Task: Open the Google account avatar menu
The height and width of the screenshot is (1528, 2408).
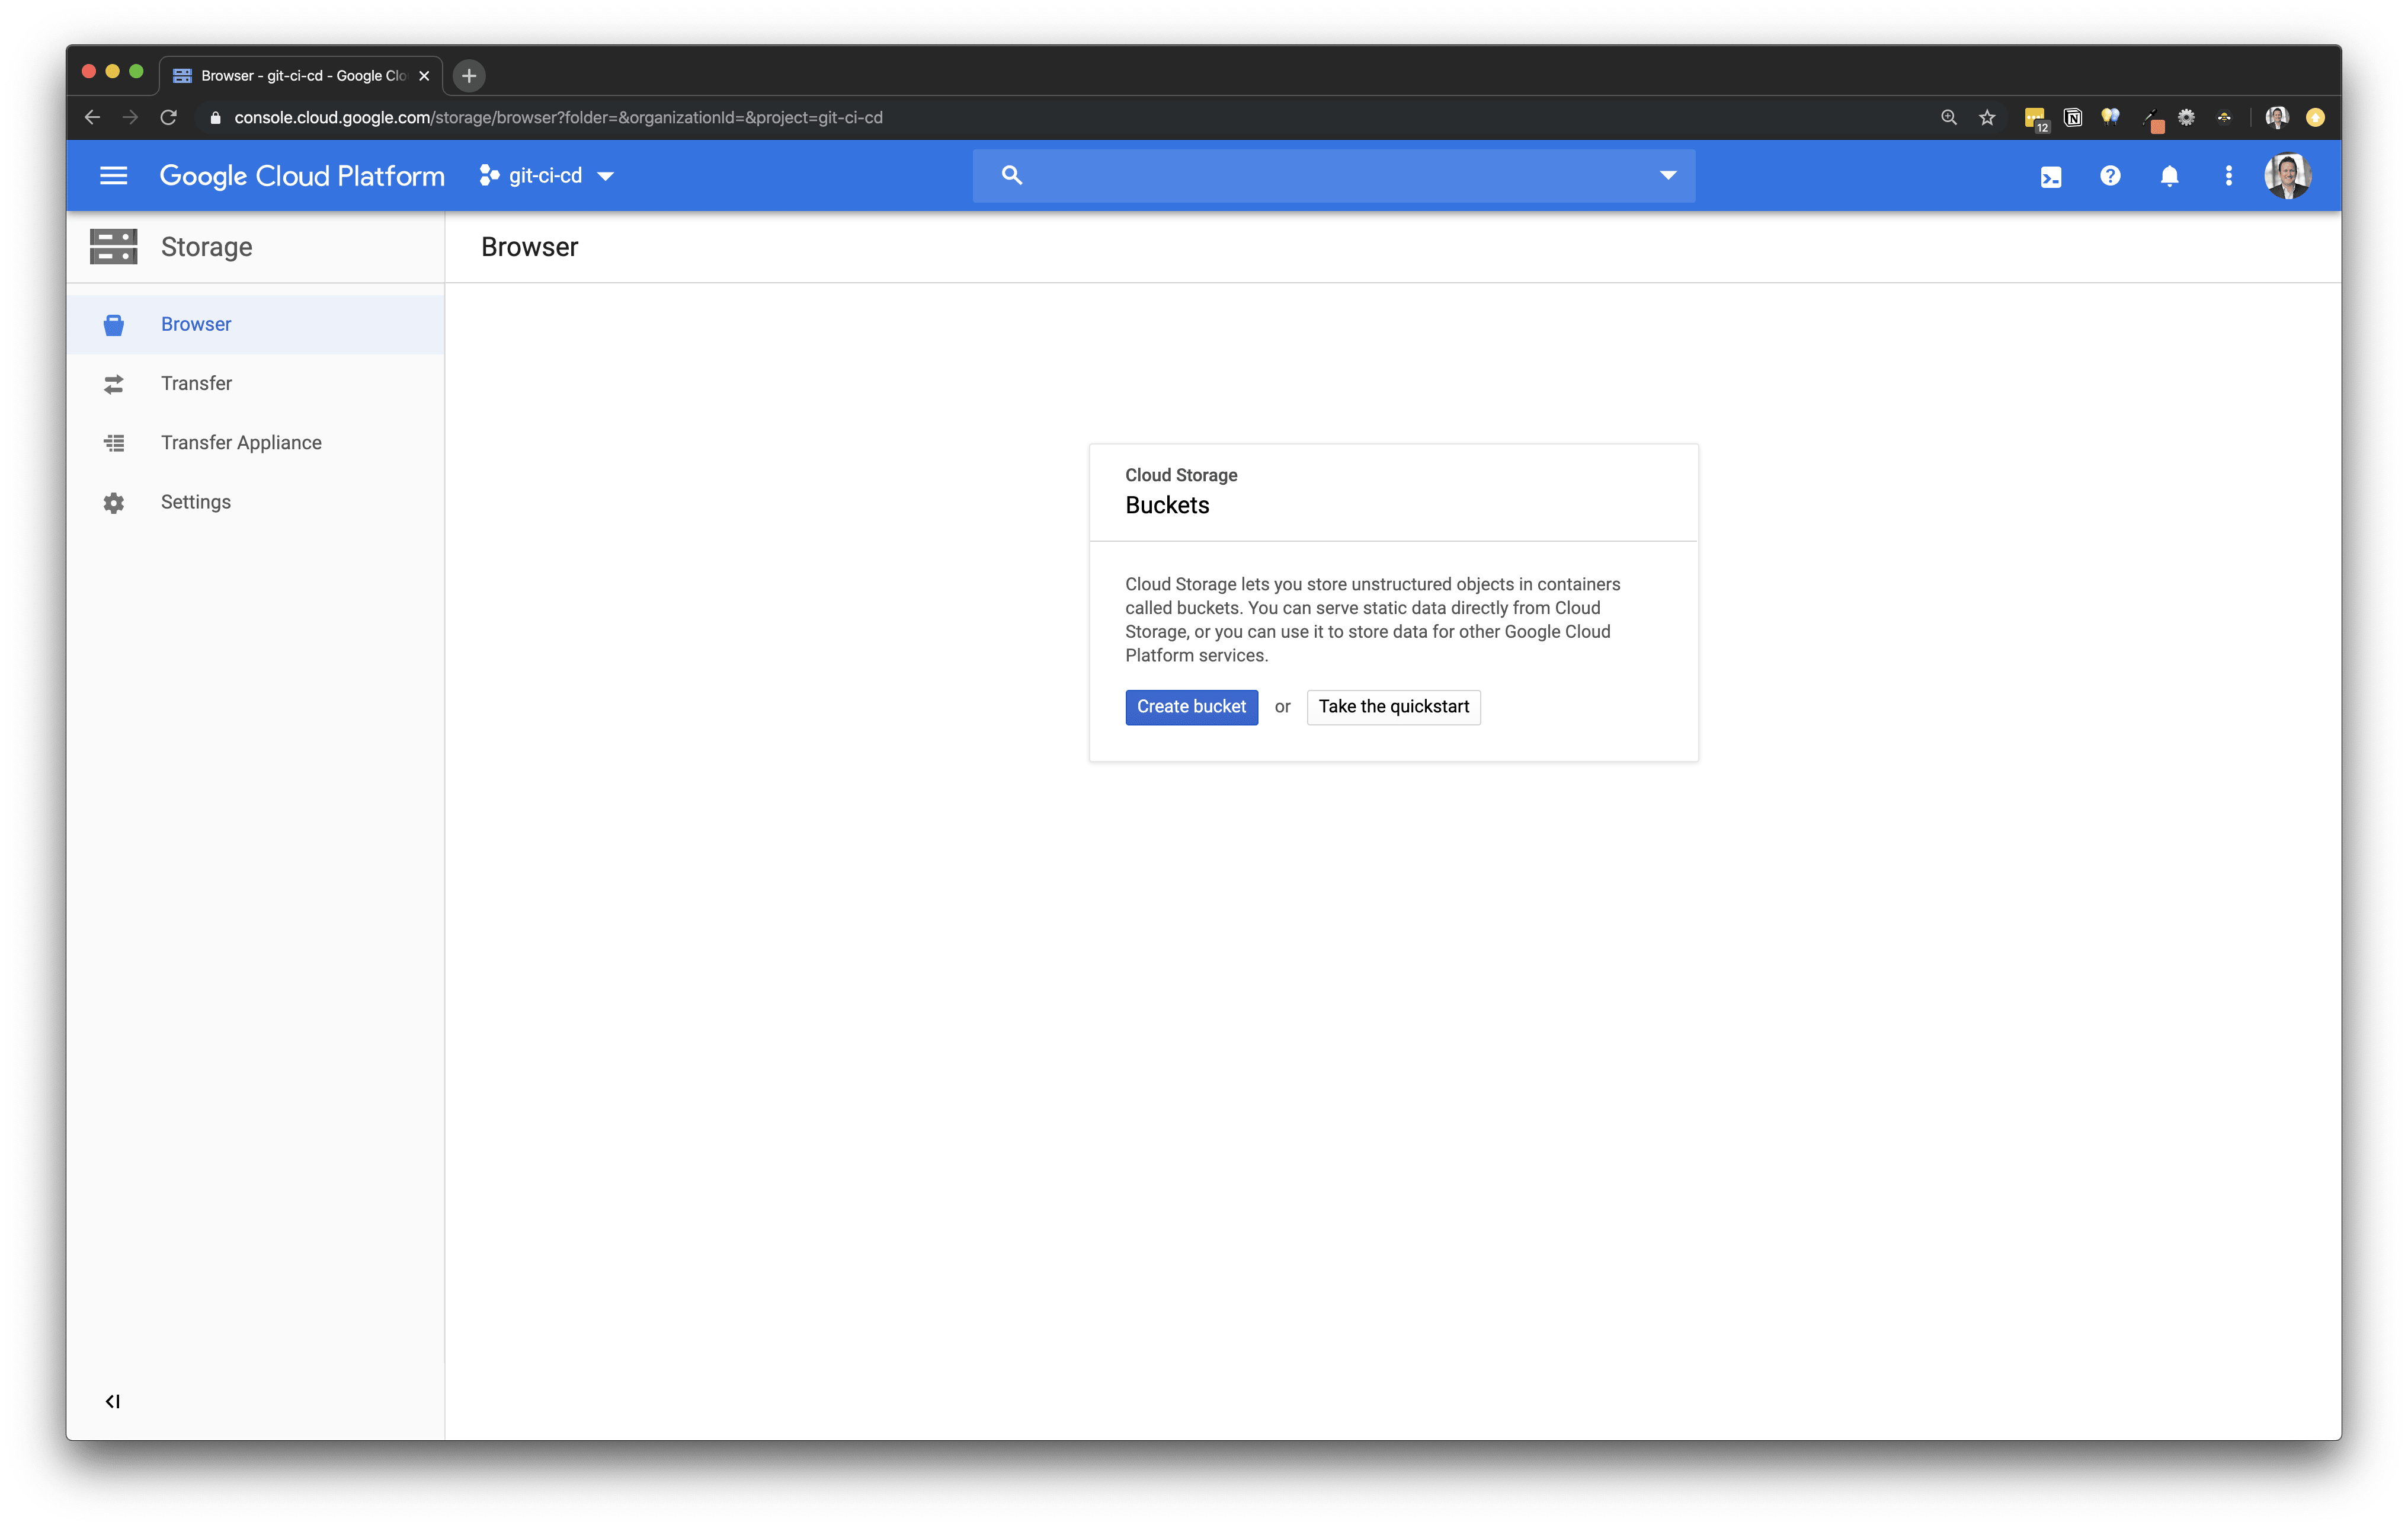Action: click(2288, 176)
